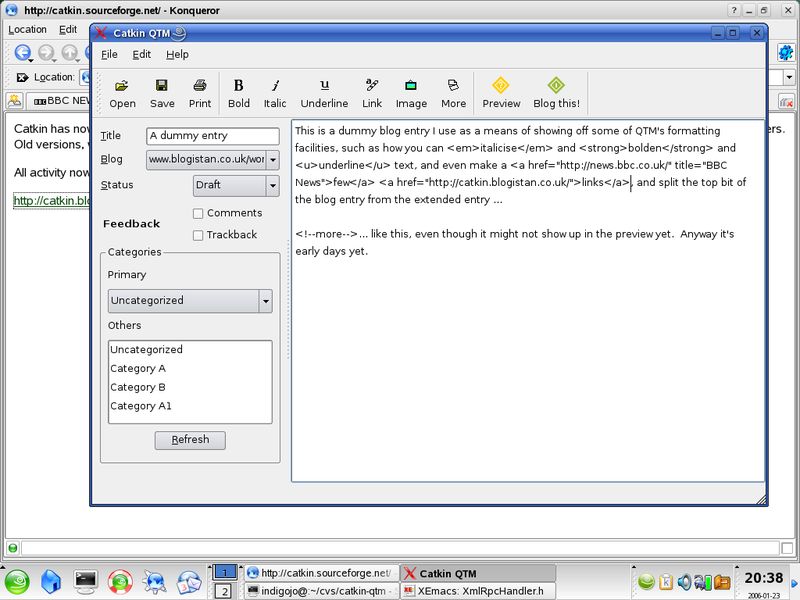Click the new tab icon in Konqueror
Screen dimensions: 800x600
(x=15, y=101)
